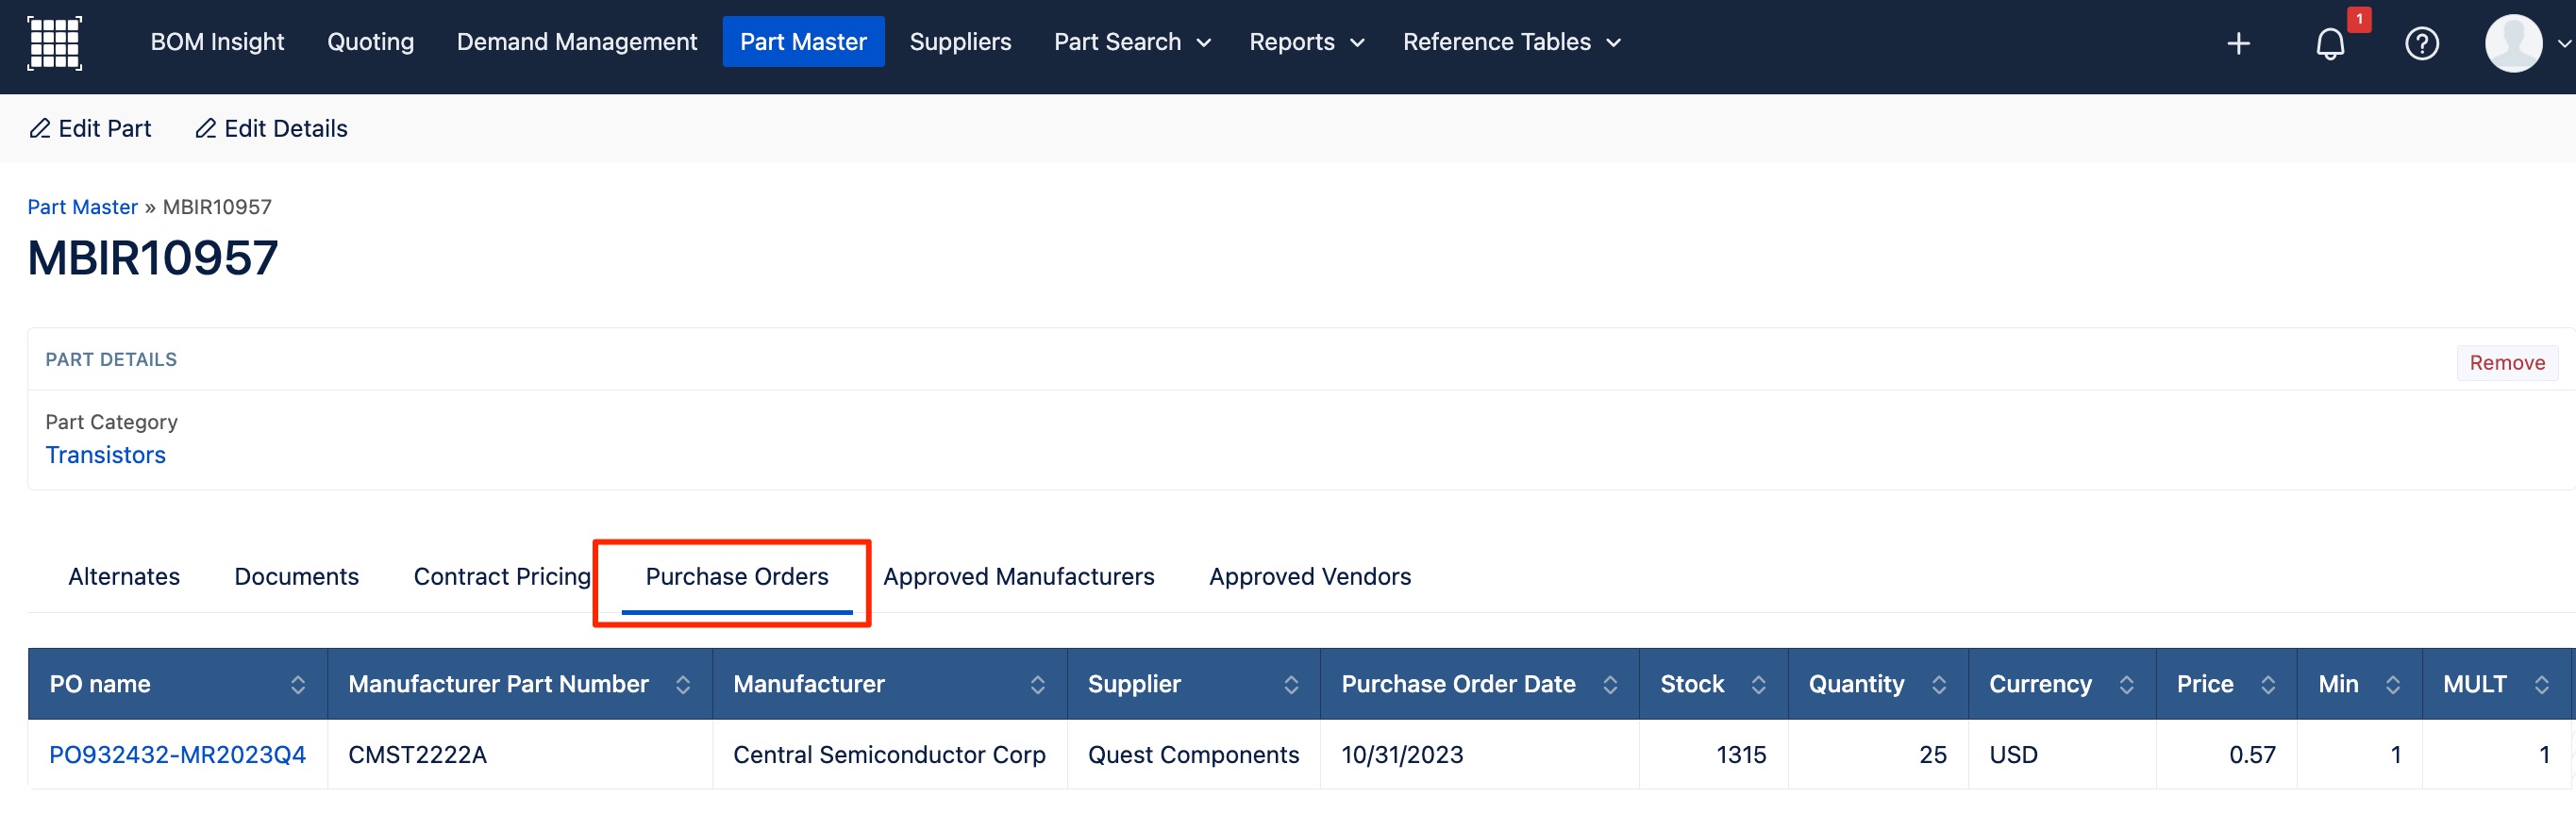Switch to Approved Vendors tab
Screen dimensions: 2576x830
click(1309, 576)
